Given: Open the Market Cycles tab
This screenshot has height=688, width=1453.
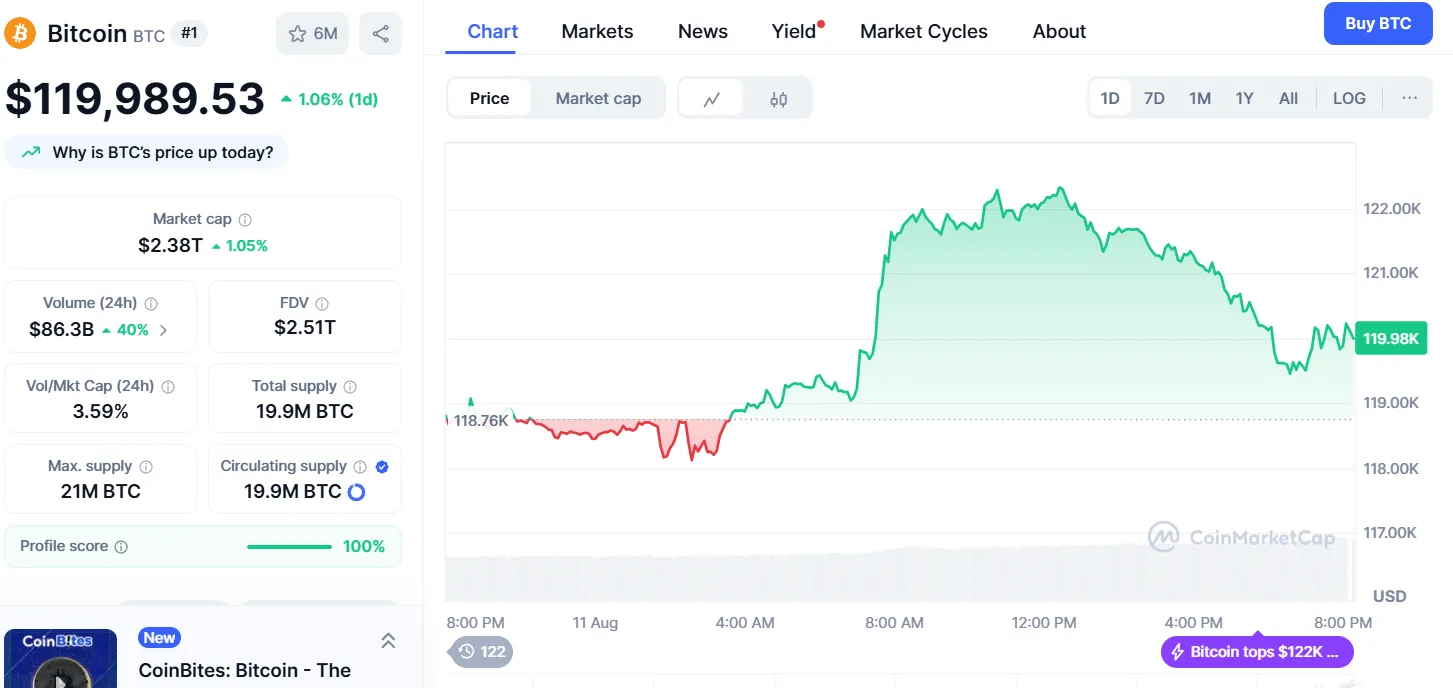Looking at the screenshot, I should point(923,31).
